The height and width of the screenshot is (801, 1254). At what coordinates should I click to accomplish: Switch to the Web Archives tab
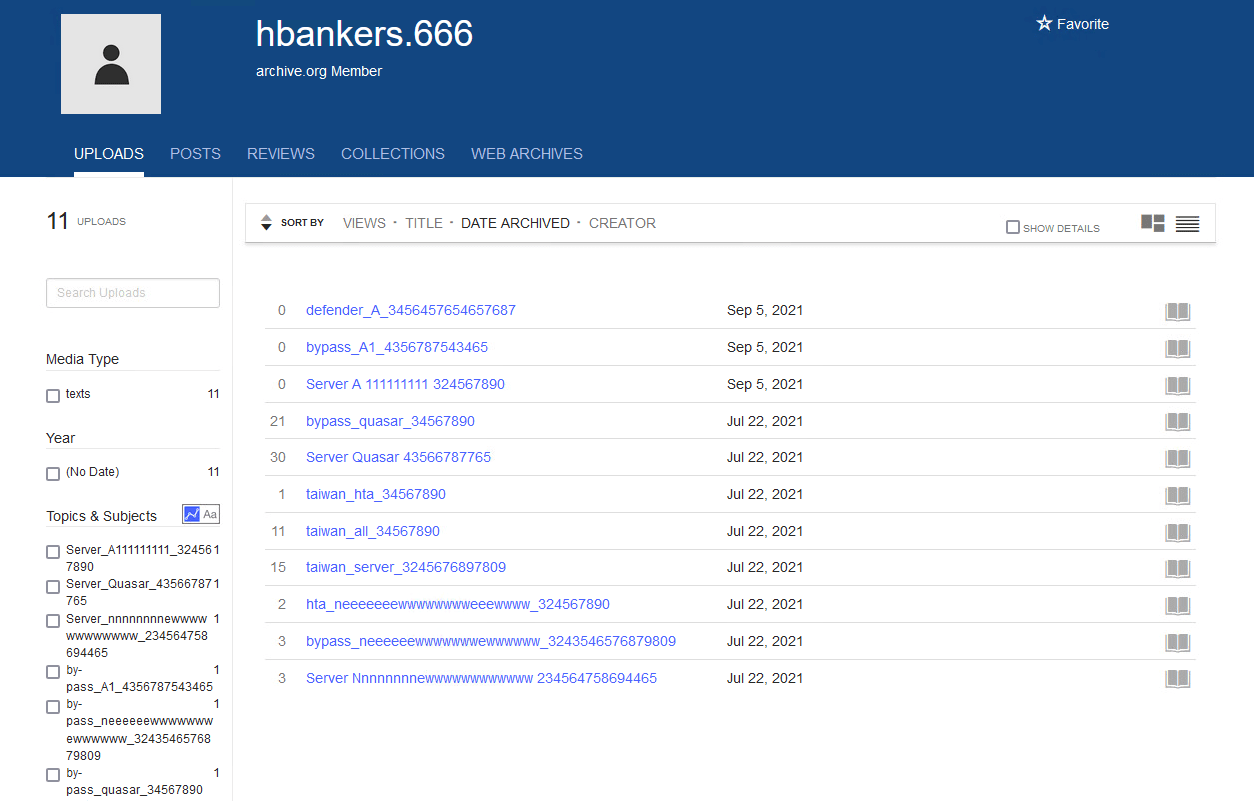527,154
